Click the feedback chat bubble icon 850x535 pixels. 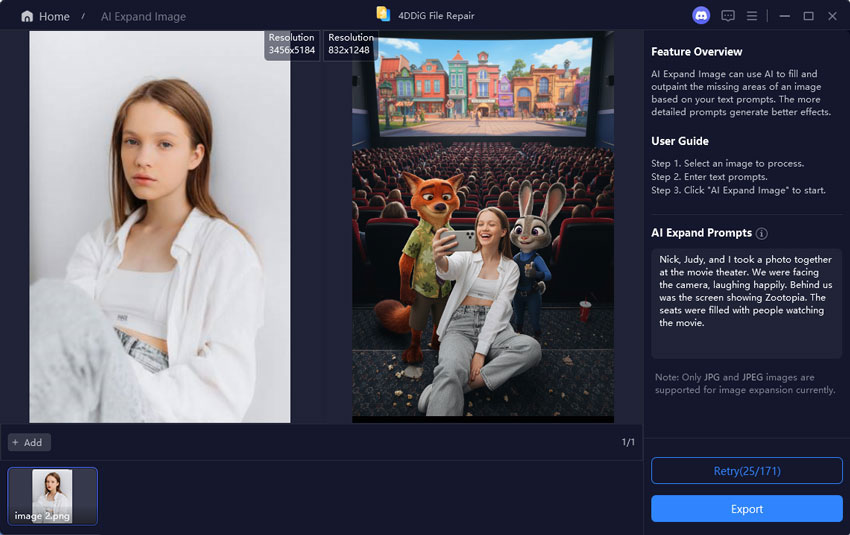[728, 16]
